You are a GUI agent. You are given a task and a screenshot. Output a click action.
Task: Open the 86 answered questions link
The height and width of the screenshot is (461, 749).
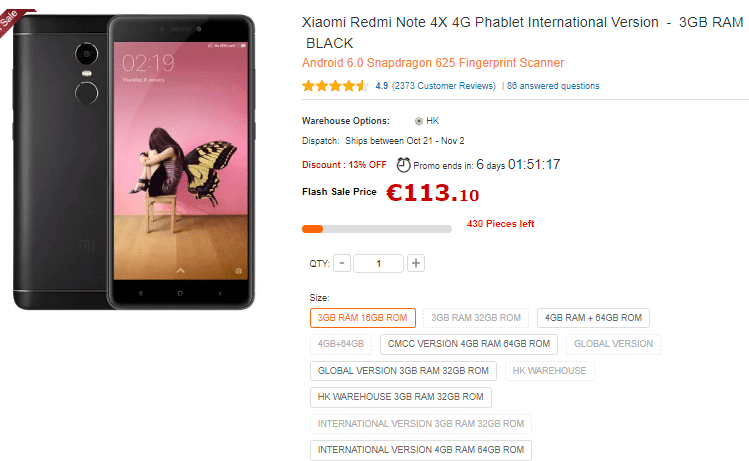click(553, 86)
